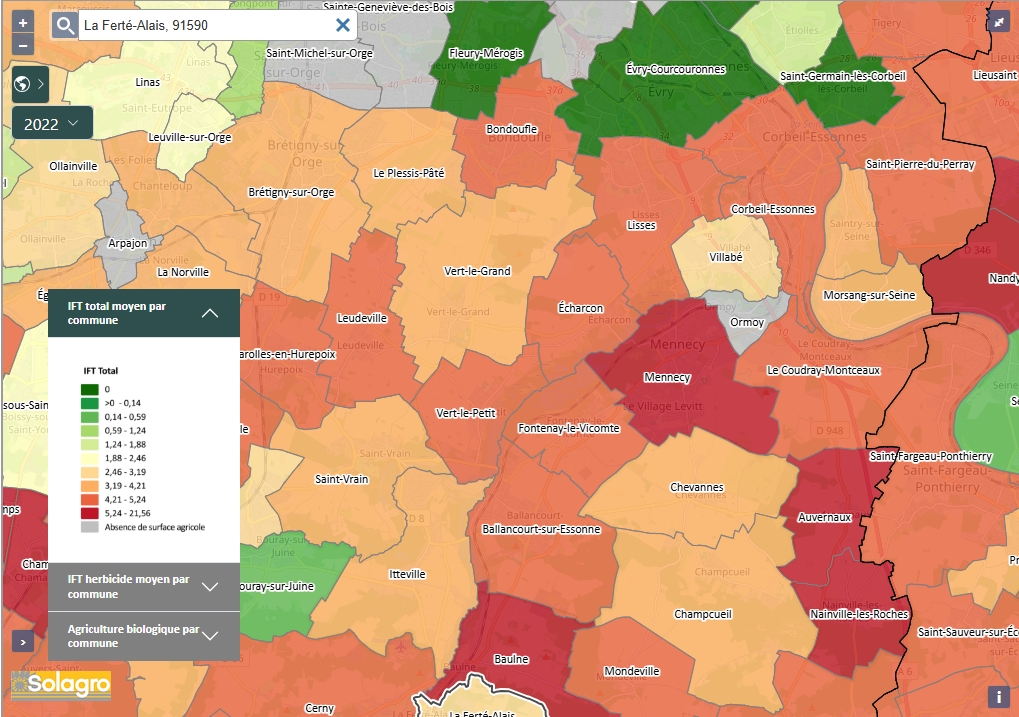The width and height of the screenshot is (1019, 717).
Task: Open the map information button
Action: point(997,697)
